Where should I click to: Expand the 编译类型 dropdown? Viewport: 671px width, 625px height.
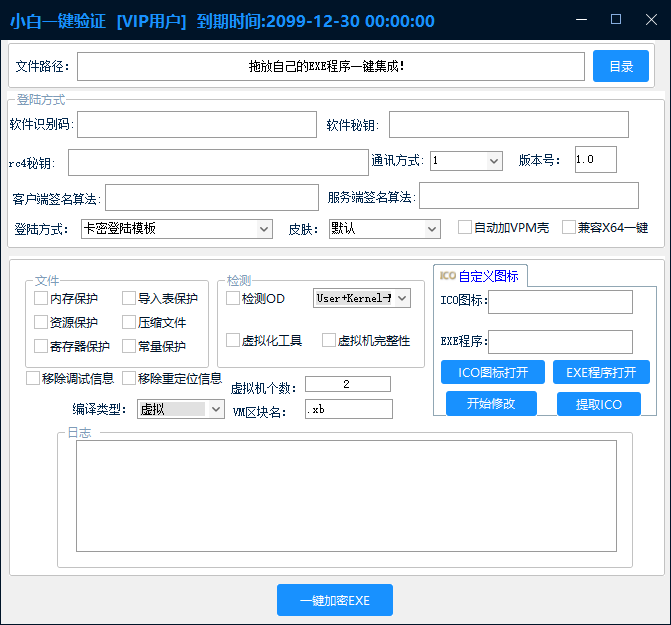tap(180, 409)
